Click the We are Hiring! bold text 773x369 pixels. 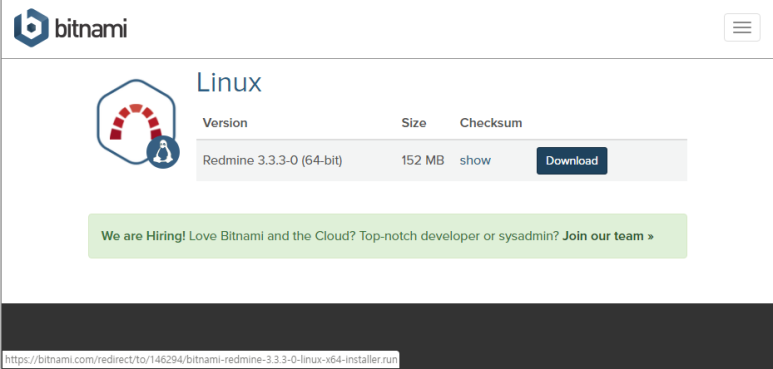143,236
